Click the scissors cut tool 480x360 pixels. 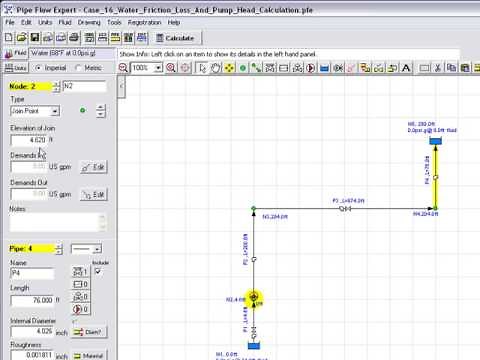pos(438,68)
